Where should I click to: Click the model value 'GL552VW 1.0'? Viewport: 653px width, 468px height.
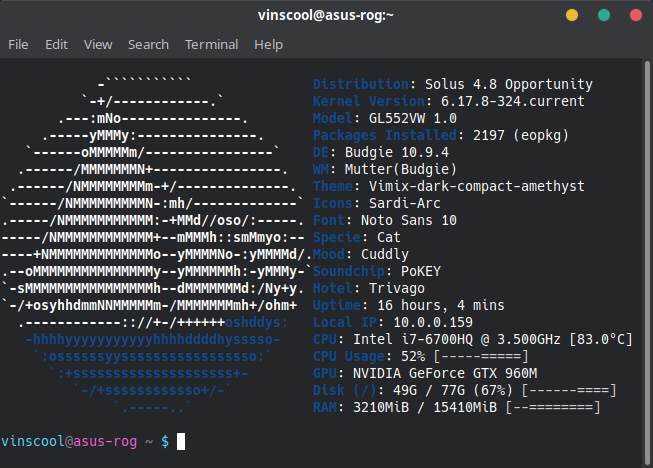click(x=413, y=119)
